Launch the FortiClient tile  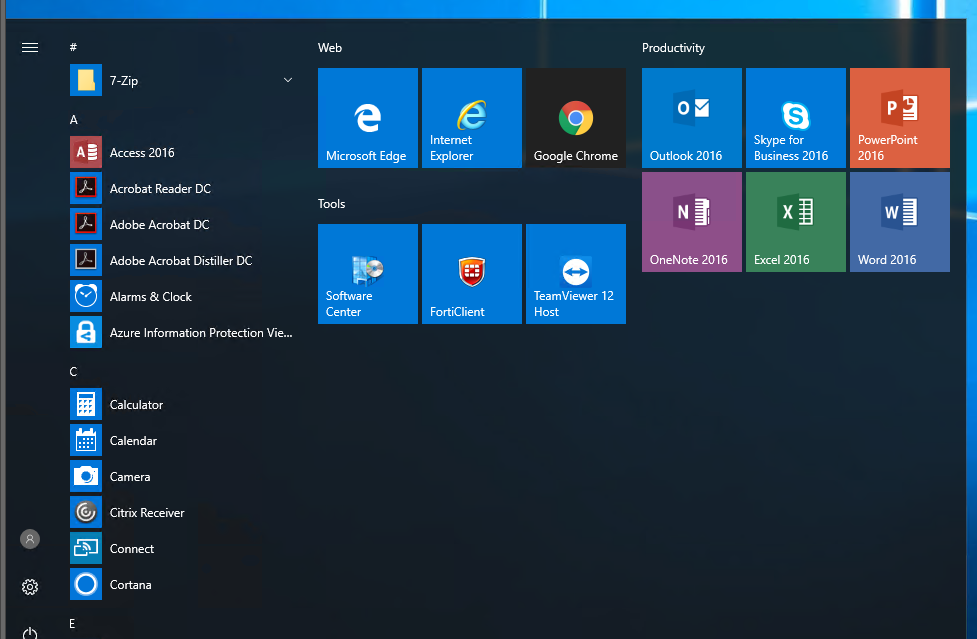coord(471,274)
